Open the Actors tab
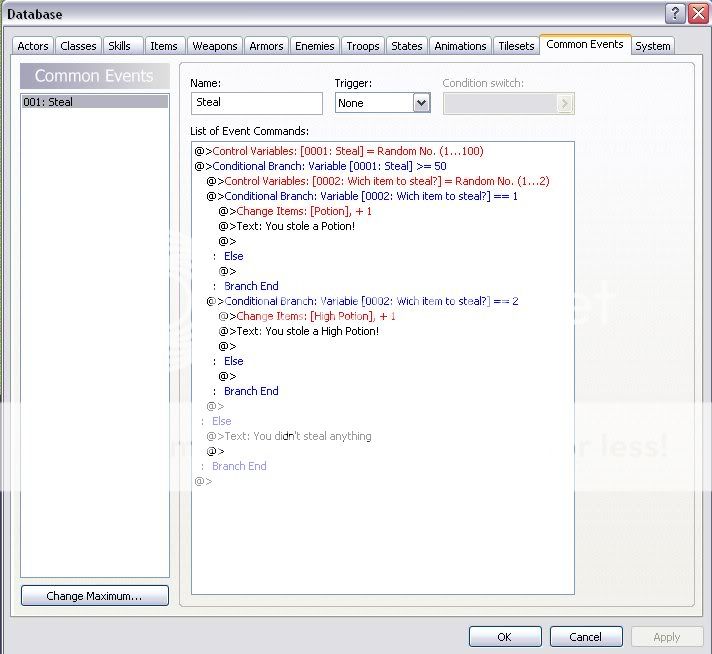712x654 pixels. click(x=33, y=46)
